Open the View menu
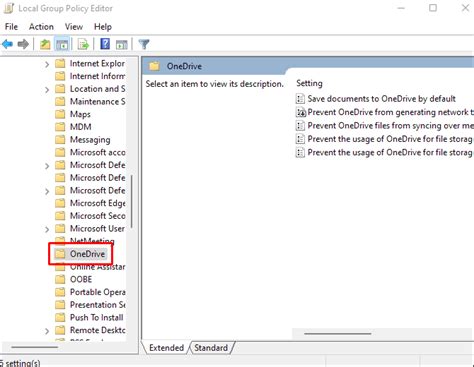Image resolution: width=474 pixels, height=367 pixels. [74, 27]
